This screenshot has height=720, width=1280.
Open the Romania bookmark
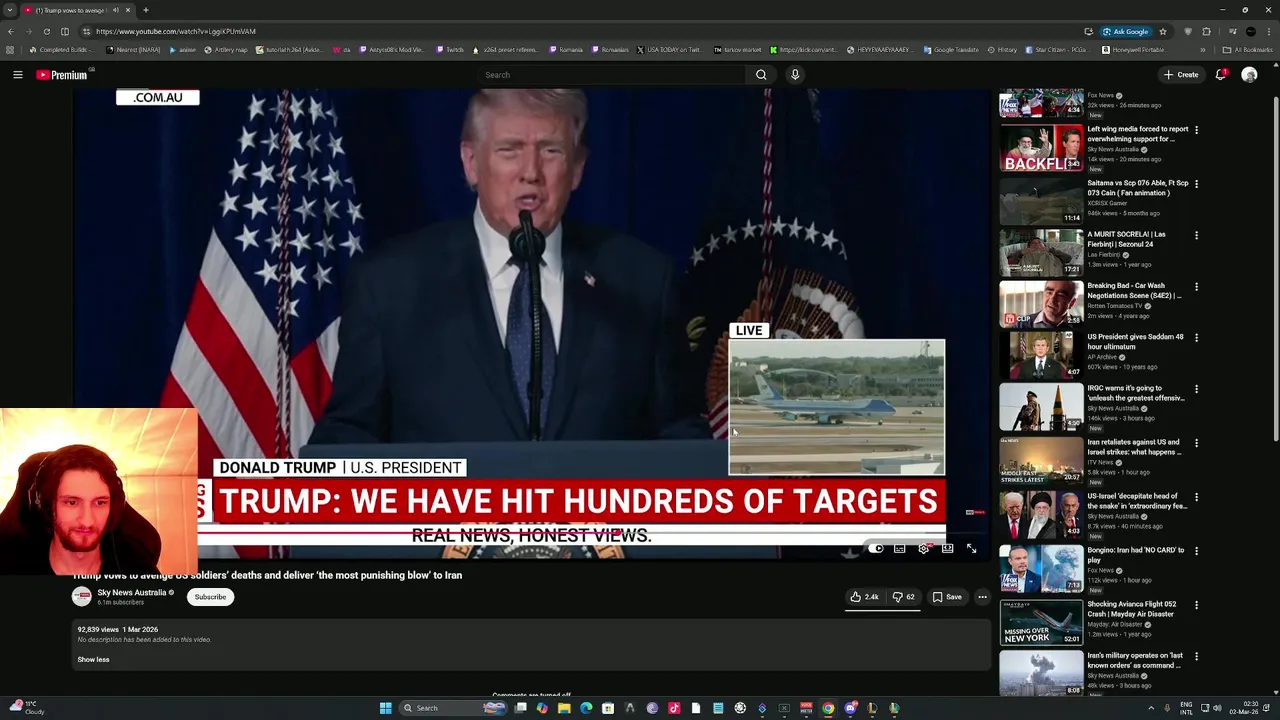(x=565, y=50)
